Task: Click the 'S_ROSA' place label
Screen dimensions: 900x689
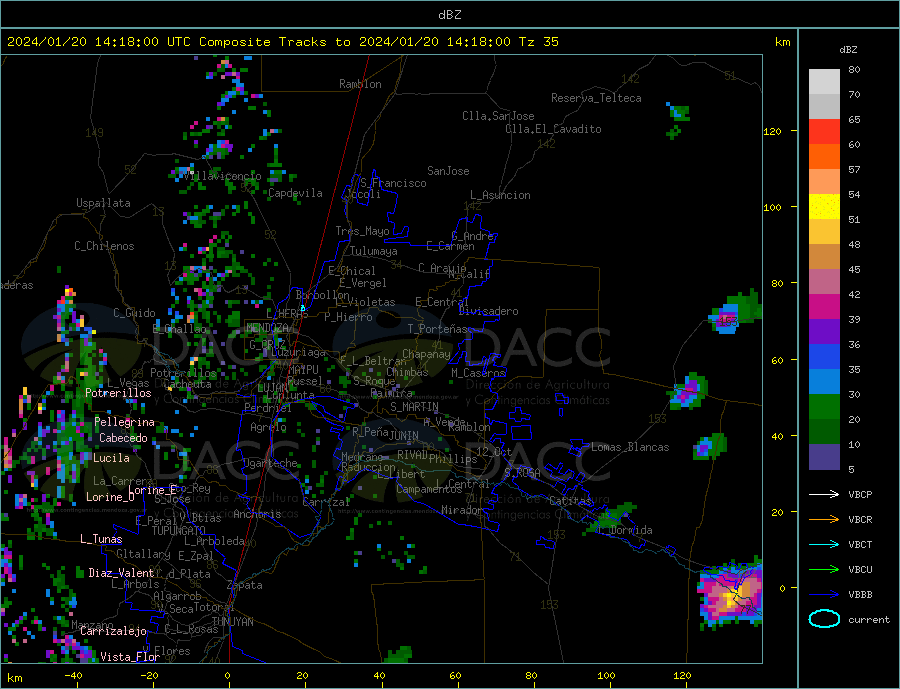Action: pos(522,473)
